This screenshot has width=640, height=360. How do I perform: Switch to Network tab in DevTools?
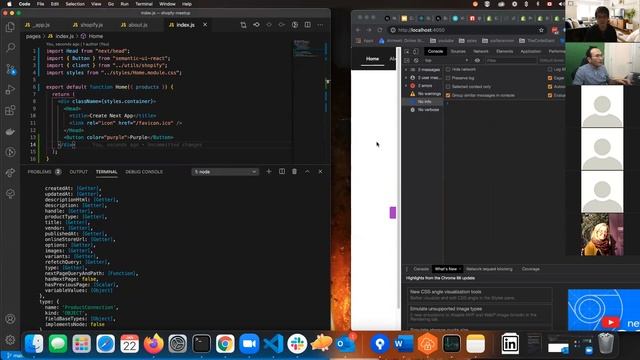[480, 51]
